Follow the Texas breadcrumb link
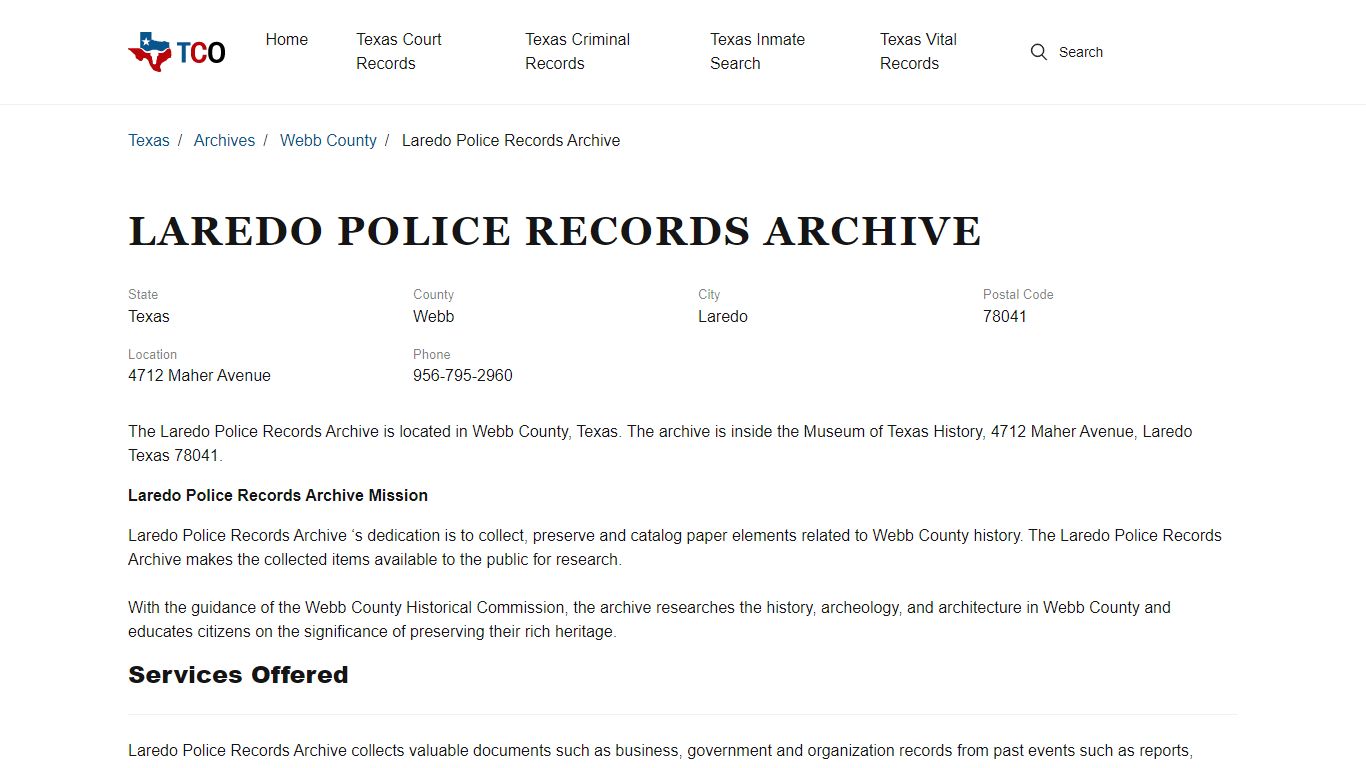This screenshot has width=1366, height=768. tap(149, 141)
